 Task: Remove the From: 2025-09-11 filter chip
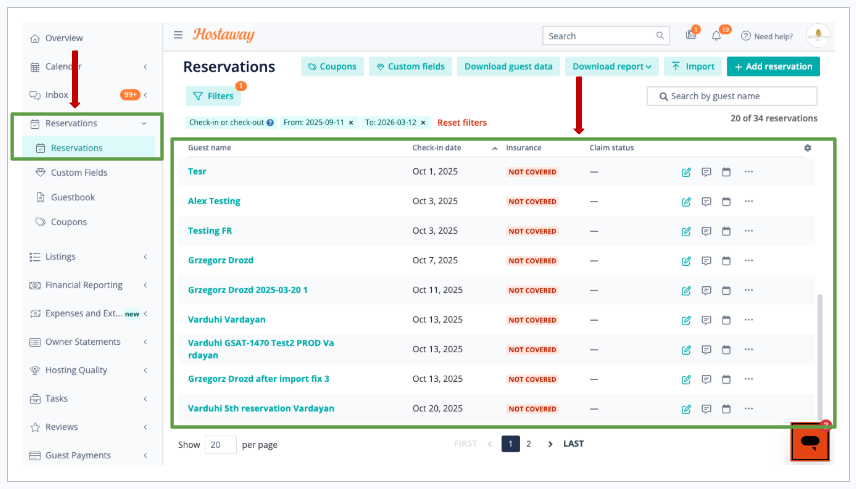tap(351, 123)
